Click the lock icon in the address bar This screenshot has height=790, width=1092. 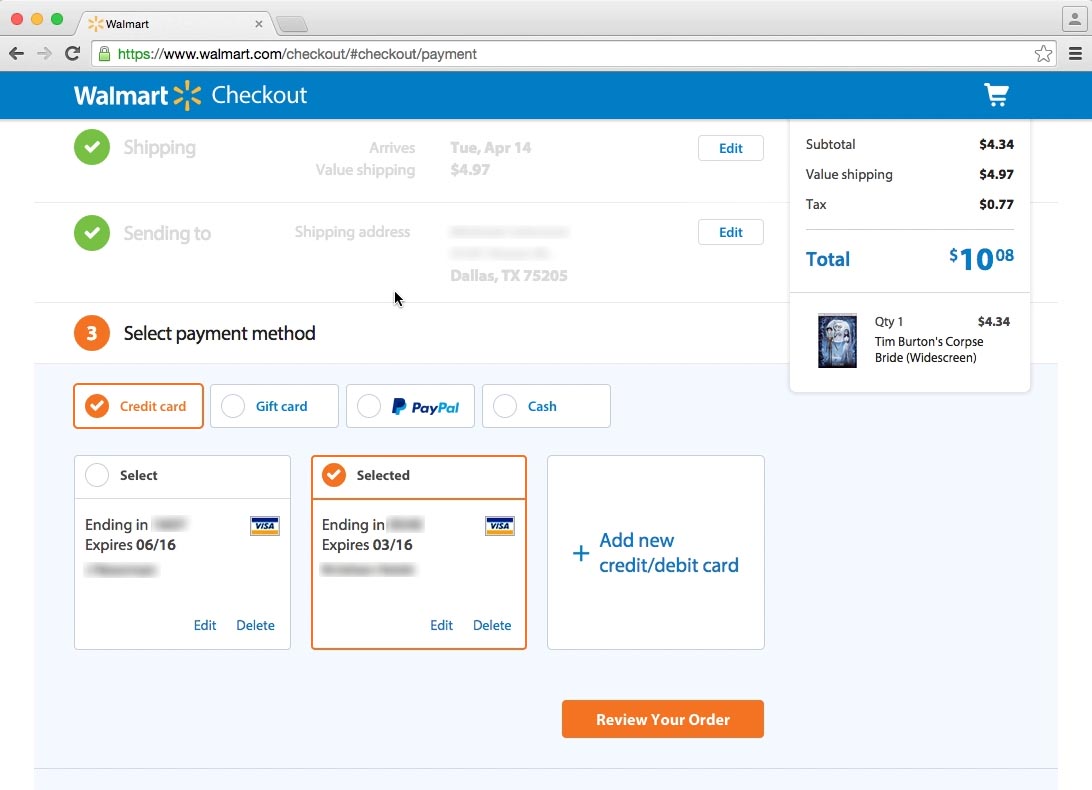click(x=105, y=55)
